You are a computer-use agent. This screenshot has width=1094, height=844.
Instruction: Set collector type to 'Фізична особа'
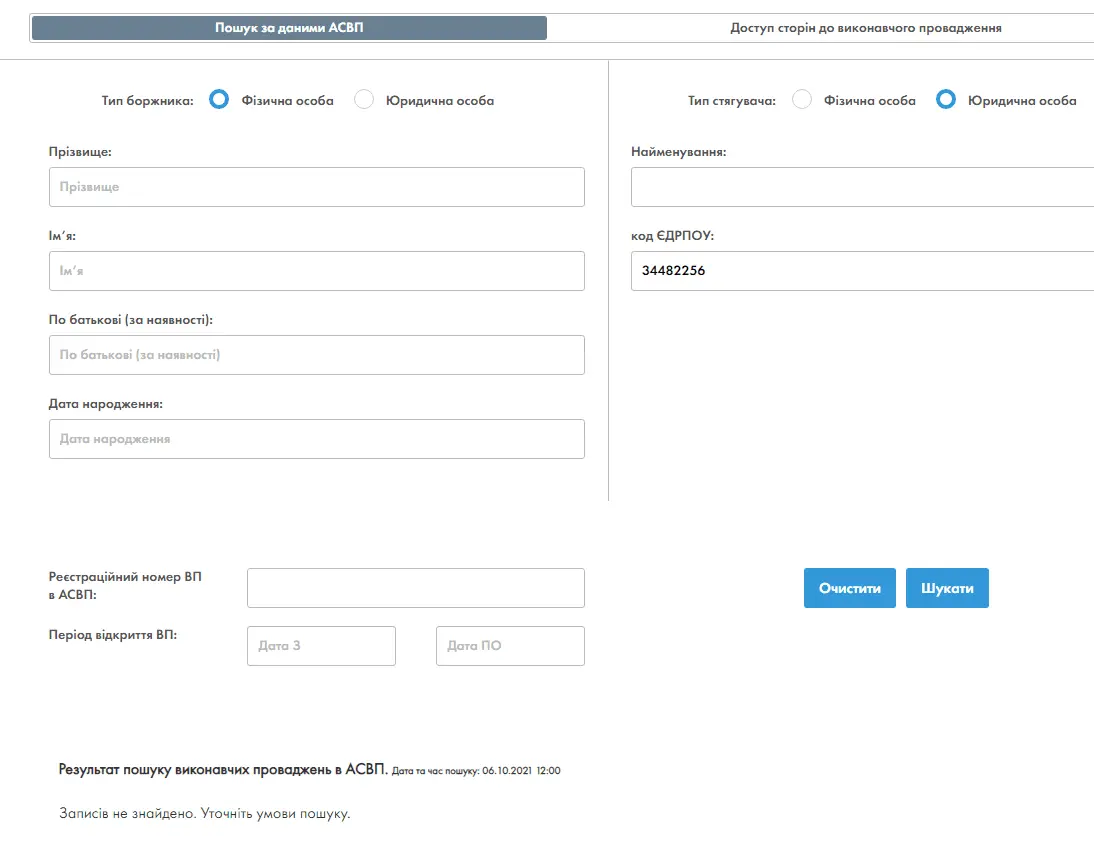coord(801,100)
